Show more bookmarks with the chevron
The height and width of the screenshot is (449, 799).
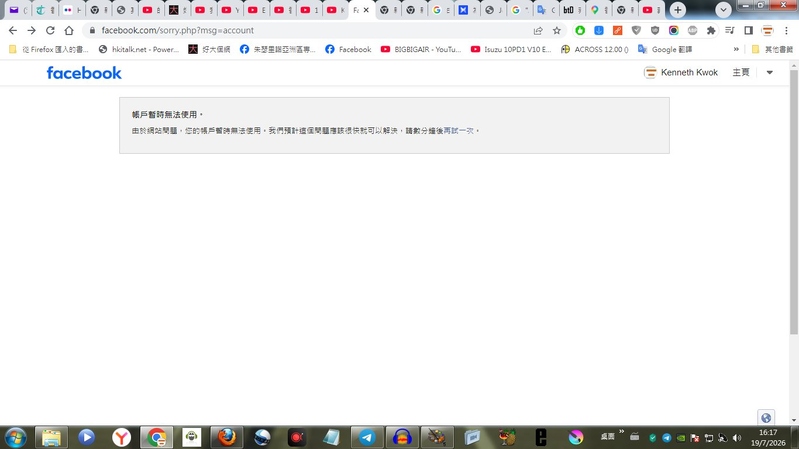(x=736, y=49)
